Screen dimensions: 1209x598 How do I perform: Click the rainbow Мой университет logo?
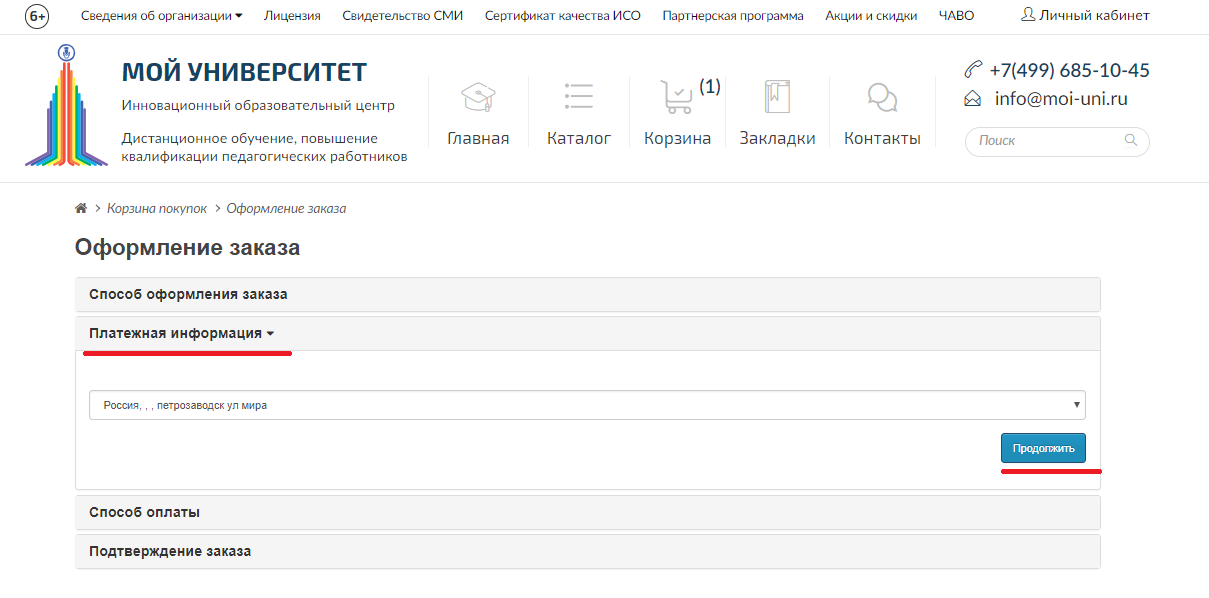pos(66,107)
